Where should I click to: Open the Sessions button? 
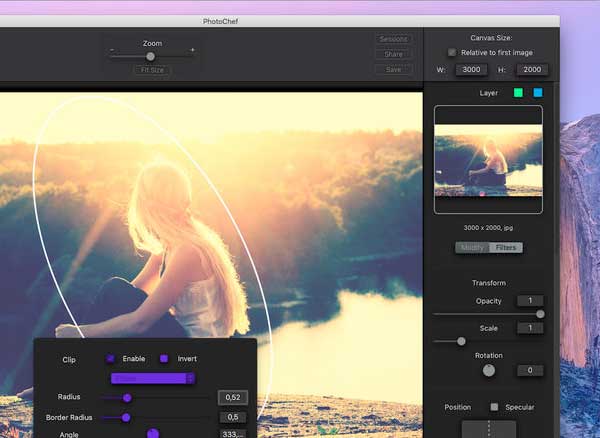tap(393, 39)
